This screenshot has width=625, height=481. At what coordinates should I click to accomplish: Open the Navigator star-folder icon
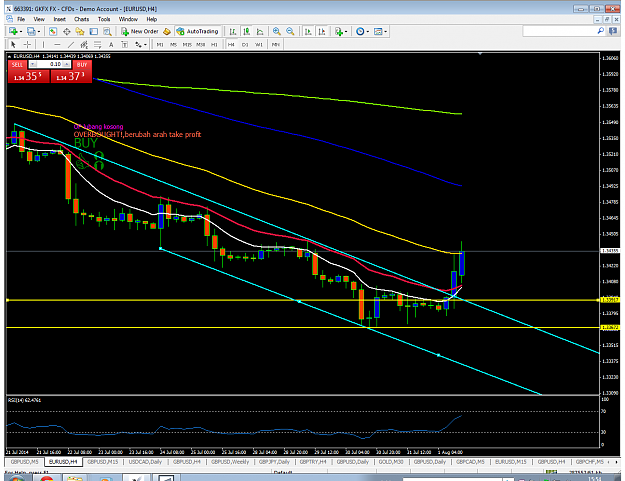click(80, 31)
